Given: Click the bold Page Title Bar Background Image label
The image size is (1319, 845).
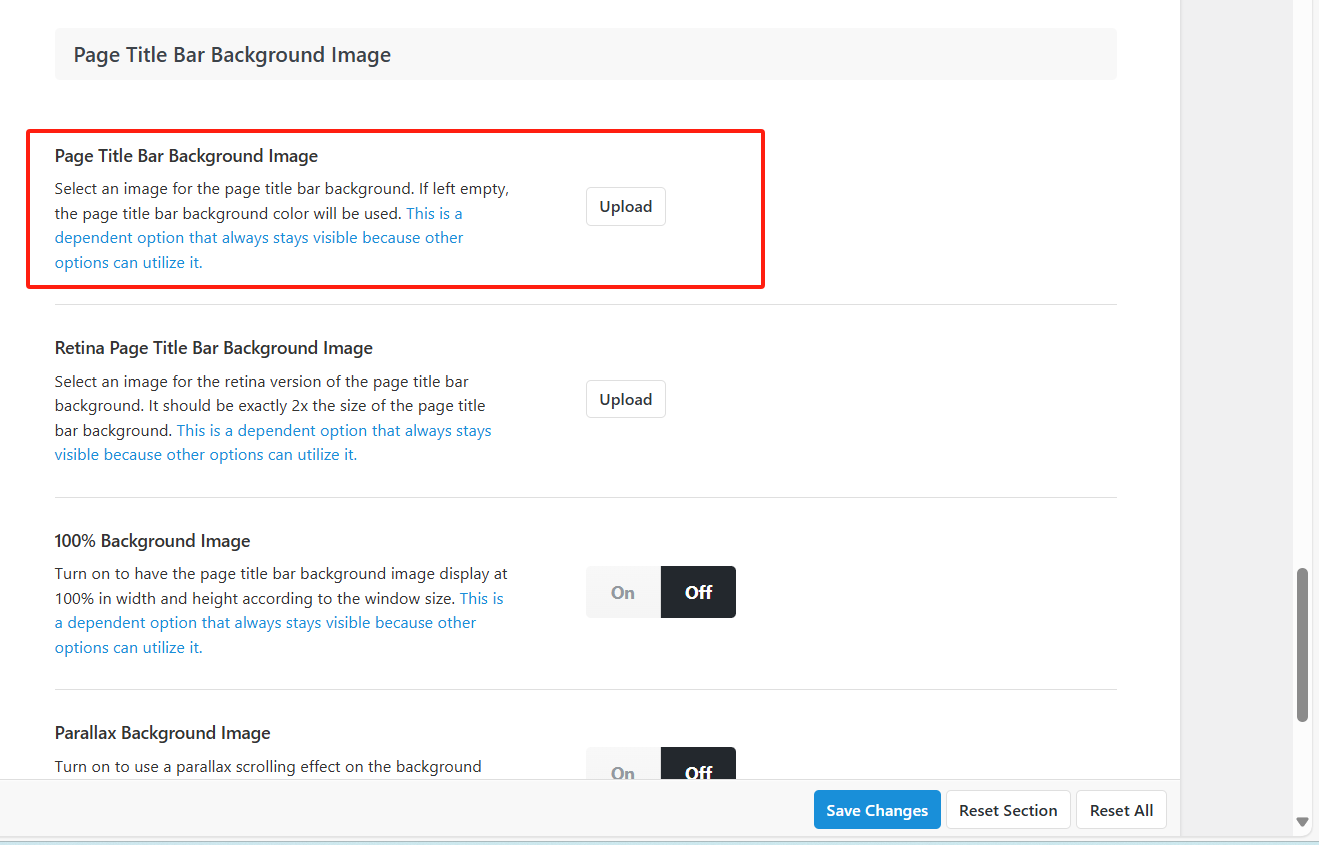Looking at the screenshot, I should (x=186, y=156).
